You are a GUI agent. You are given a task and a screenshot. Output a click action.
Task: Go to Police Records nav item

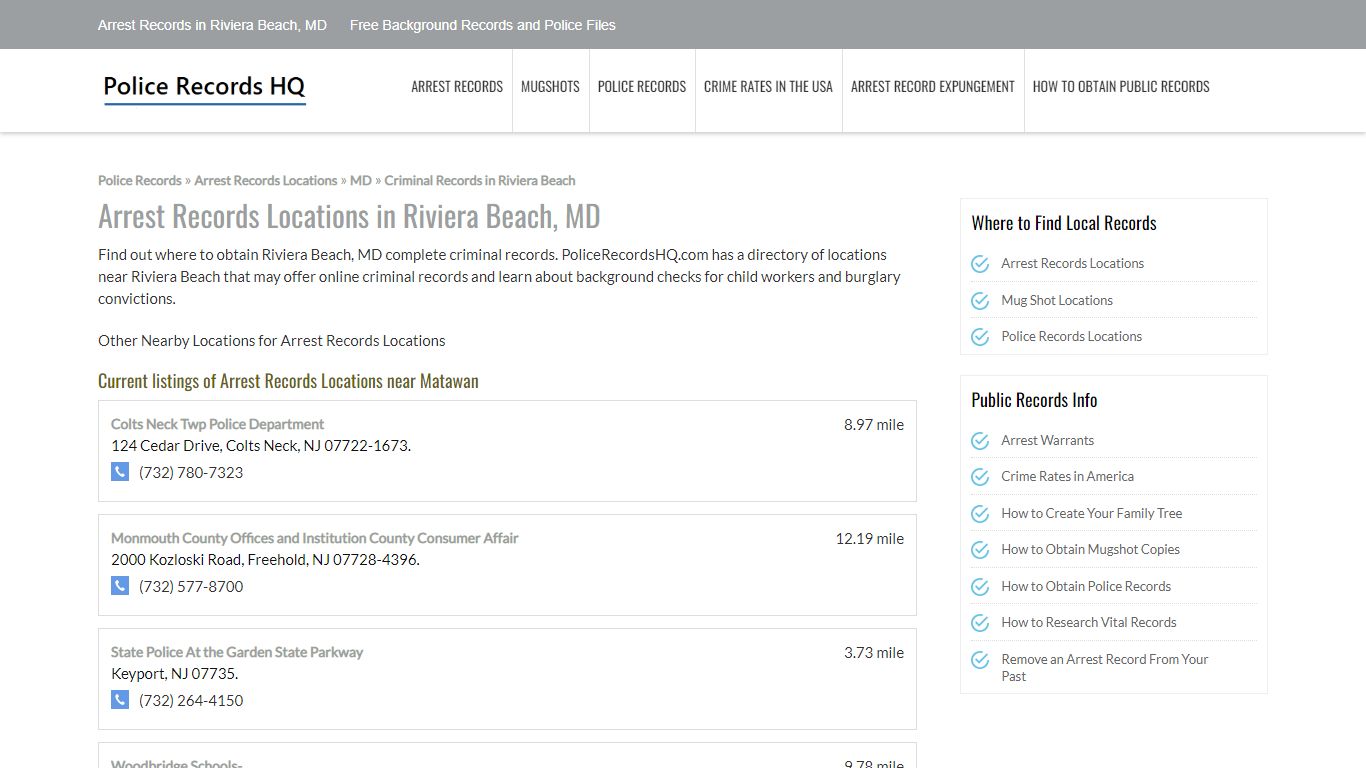click(642, 87)
